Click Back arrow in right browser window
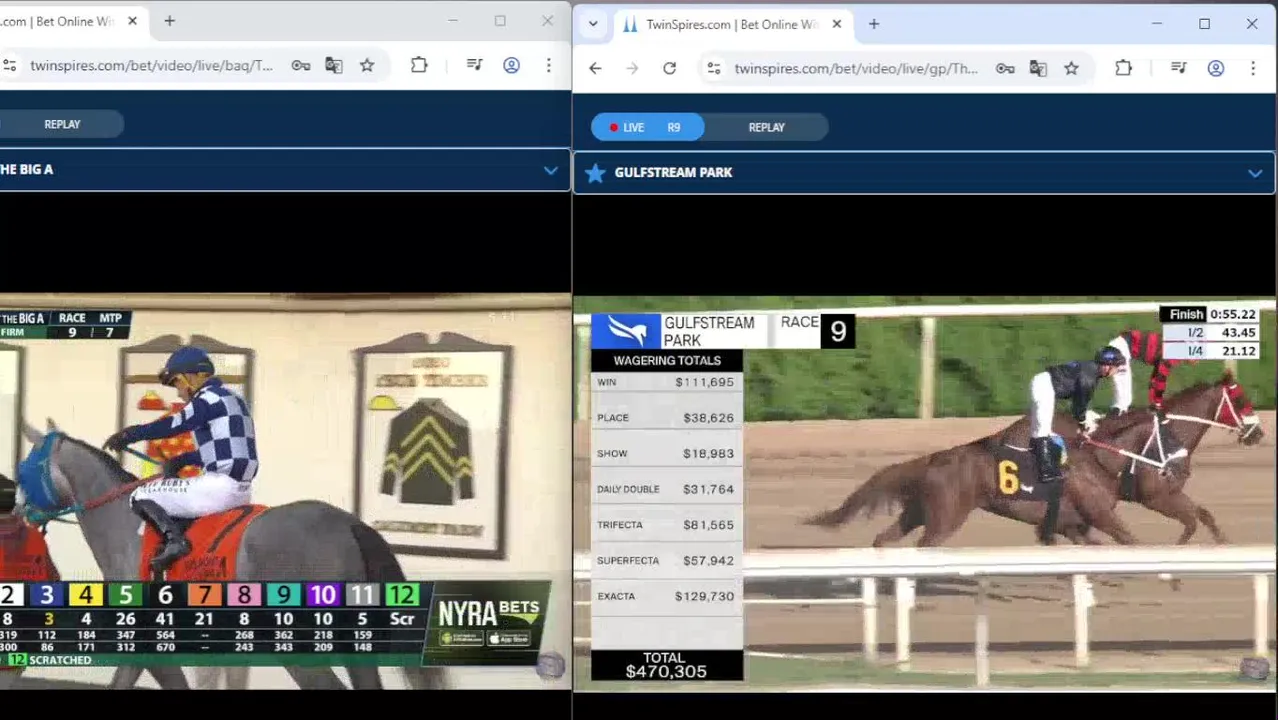Viewport: 1278px width, 720px height. point(595,68)
